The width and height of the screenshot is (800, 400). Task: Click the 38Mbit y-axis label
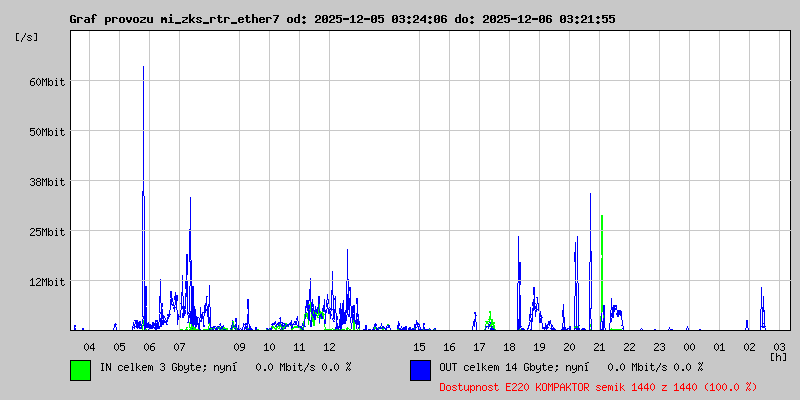coord(47,182)
